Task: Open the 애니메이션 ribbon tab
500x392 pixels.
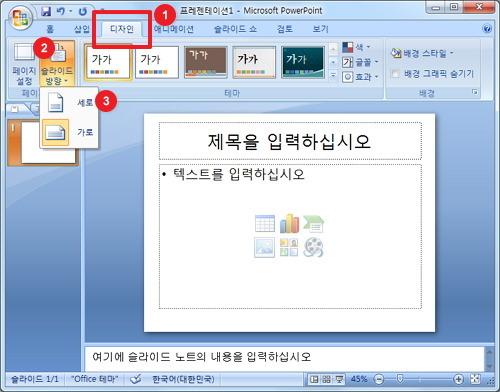Action: (174, 29)
